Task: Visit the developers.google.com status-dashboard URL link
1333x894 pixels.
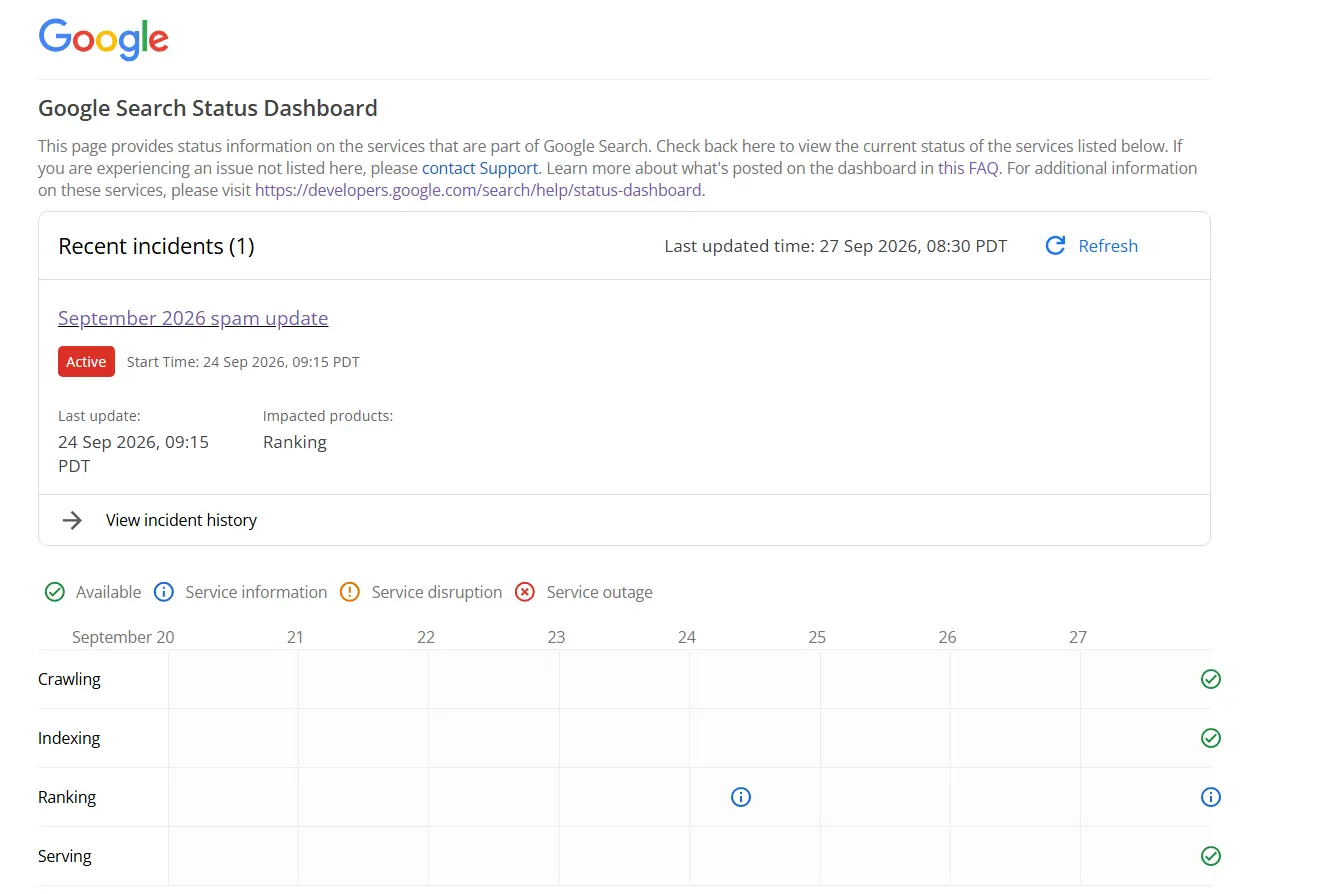Action: (480, 190)
